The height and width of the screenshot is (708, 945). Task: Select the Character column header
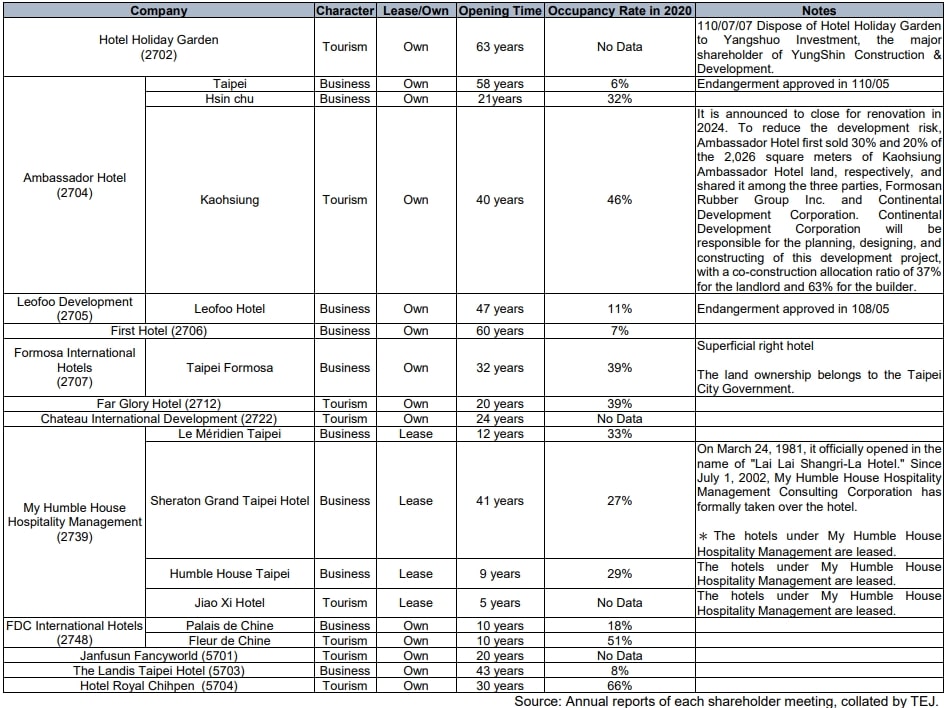pyautogui.click(x=345, y=11)
